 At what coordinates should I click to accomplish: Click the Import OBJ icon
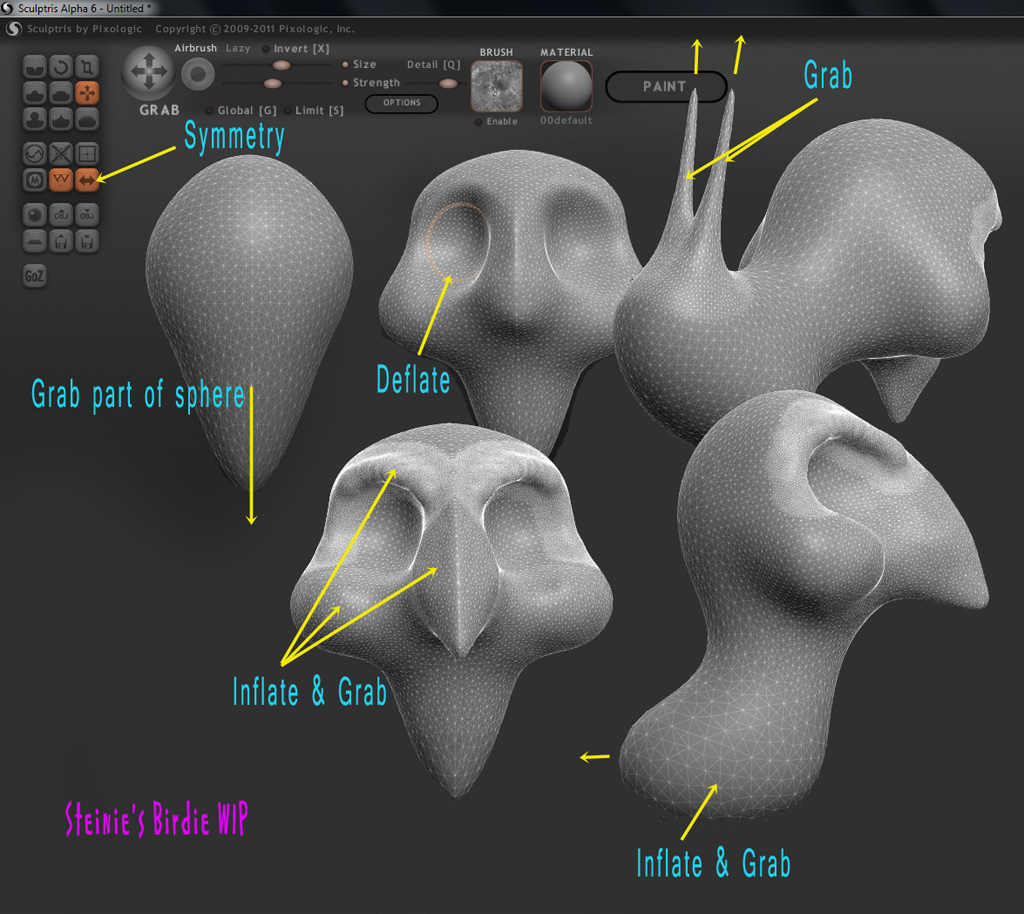[x=61, y=215]
